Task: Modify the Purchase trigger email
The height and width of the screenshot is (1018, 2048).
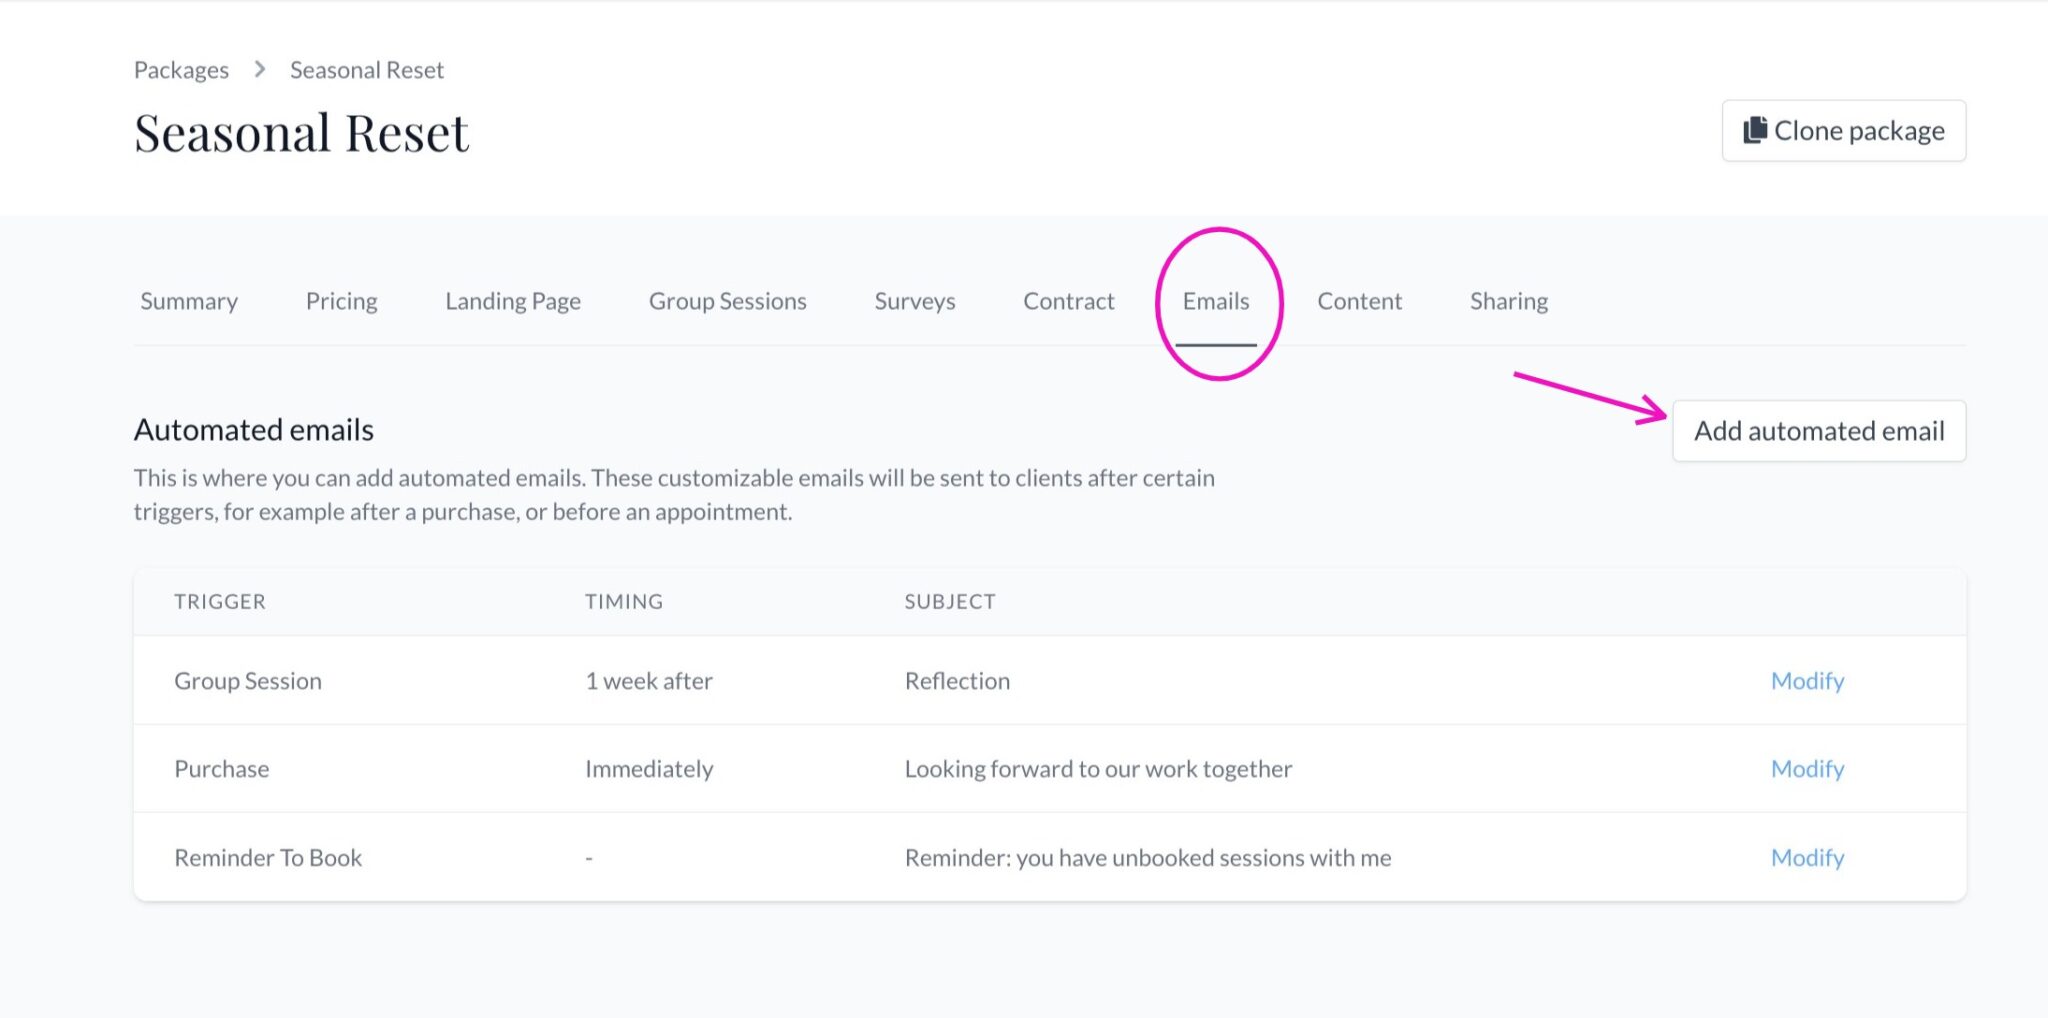Action: 1807,769
